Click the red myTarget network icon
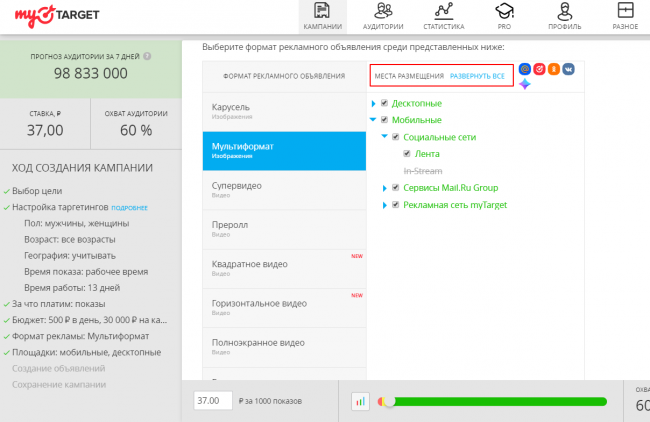This screenshot has width=650, height=422. [x=539, y=69]
